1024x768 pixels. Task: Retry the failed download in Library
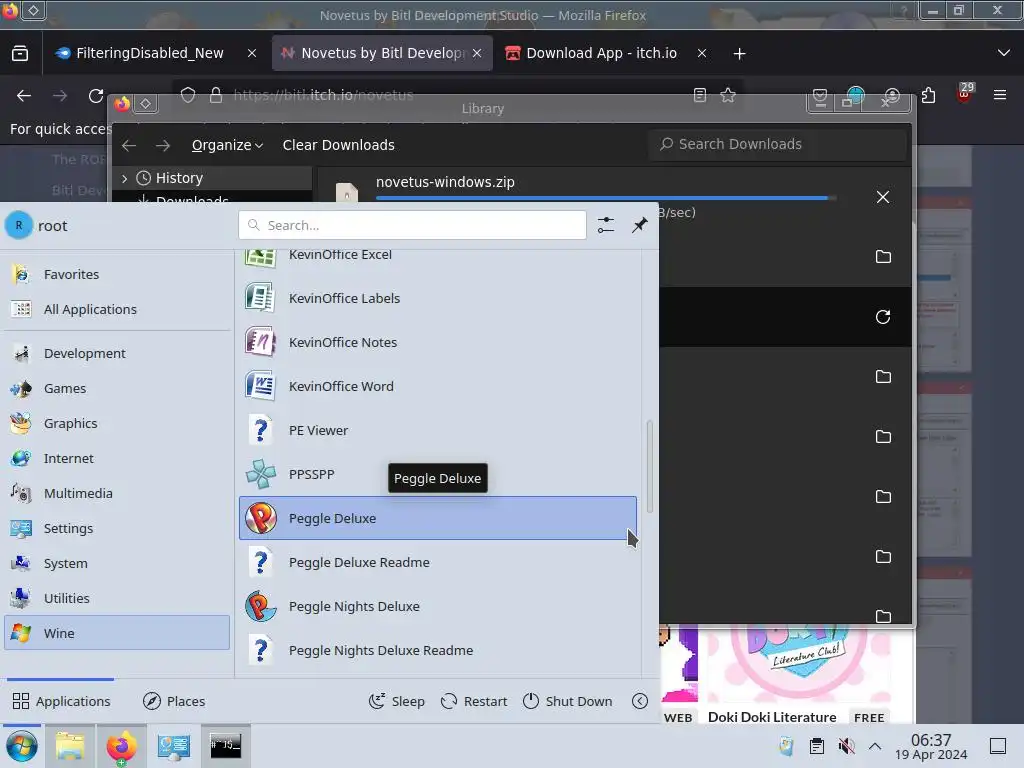pos(883,317)
